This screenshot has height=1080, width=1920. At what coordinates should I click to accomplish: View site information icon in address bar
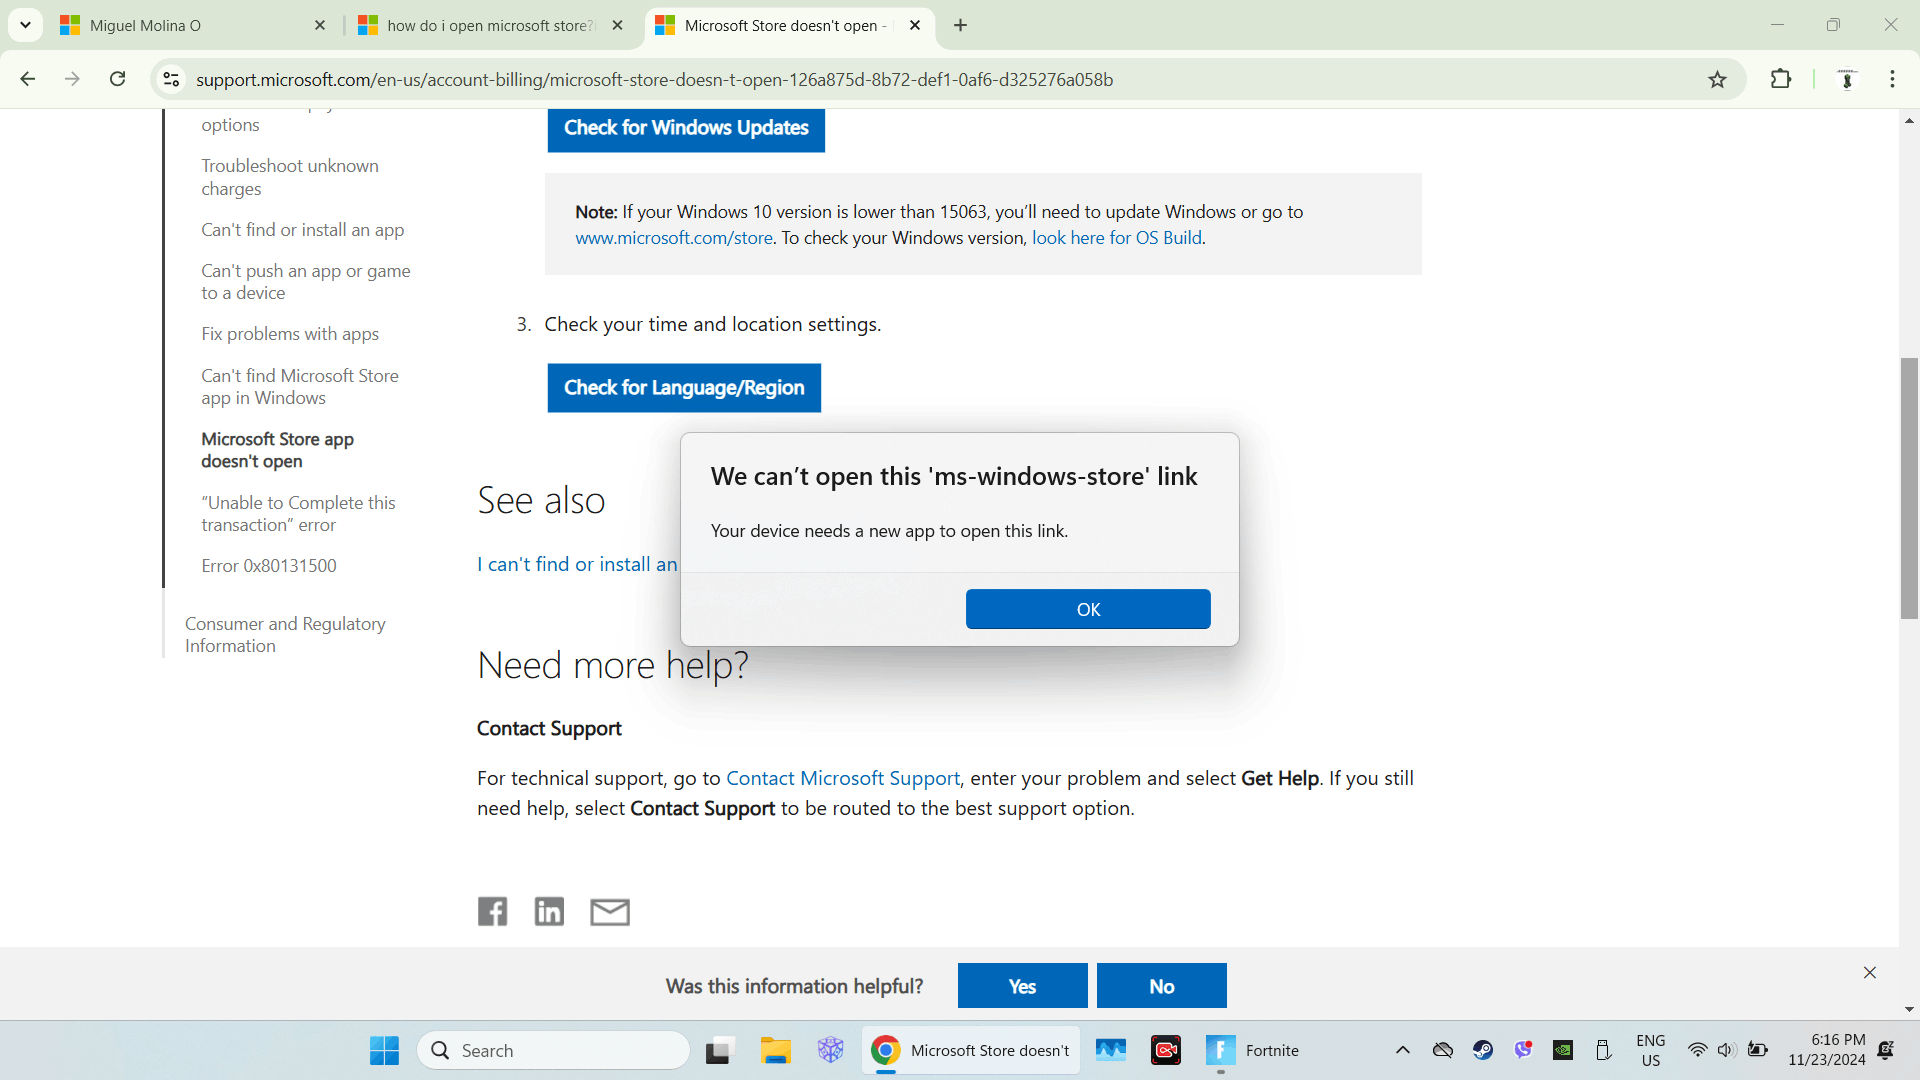[x=172, y=80]
